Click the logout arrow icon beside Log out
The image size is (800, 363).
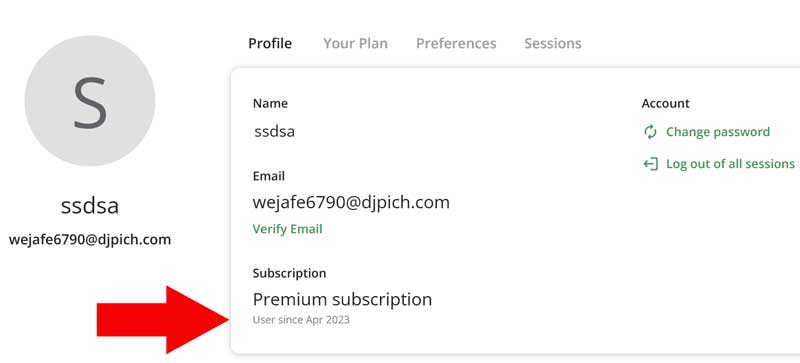(x=650, y=164)
